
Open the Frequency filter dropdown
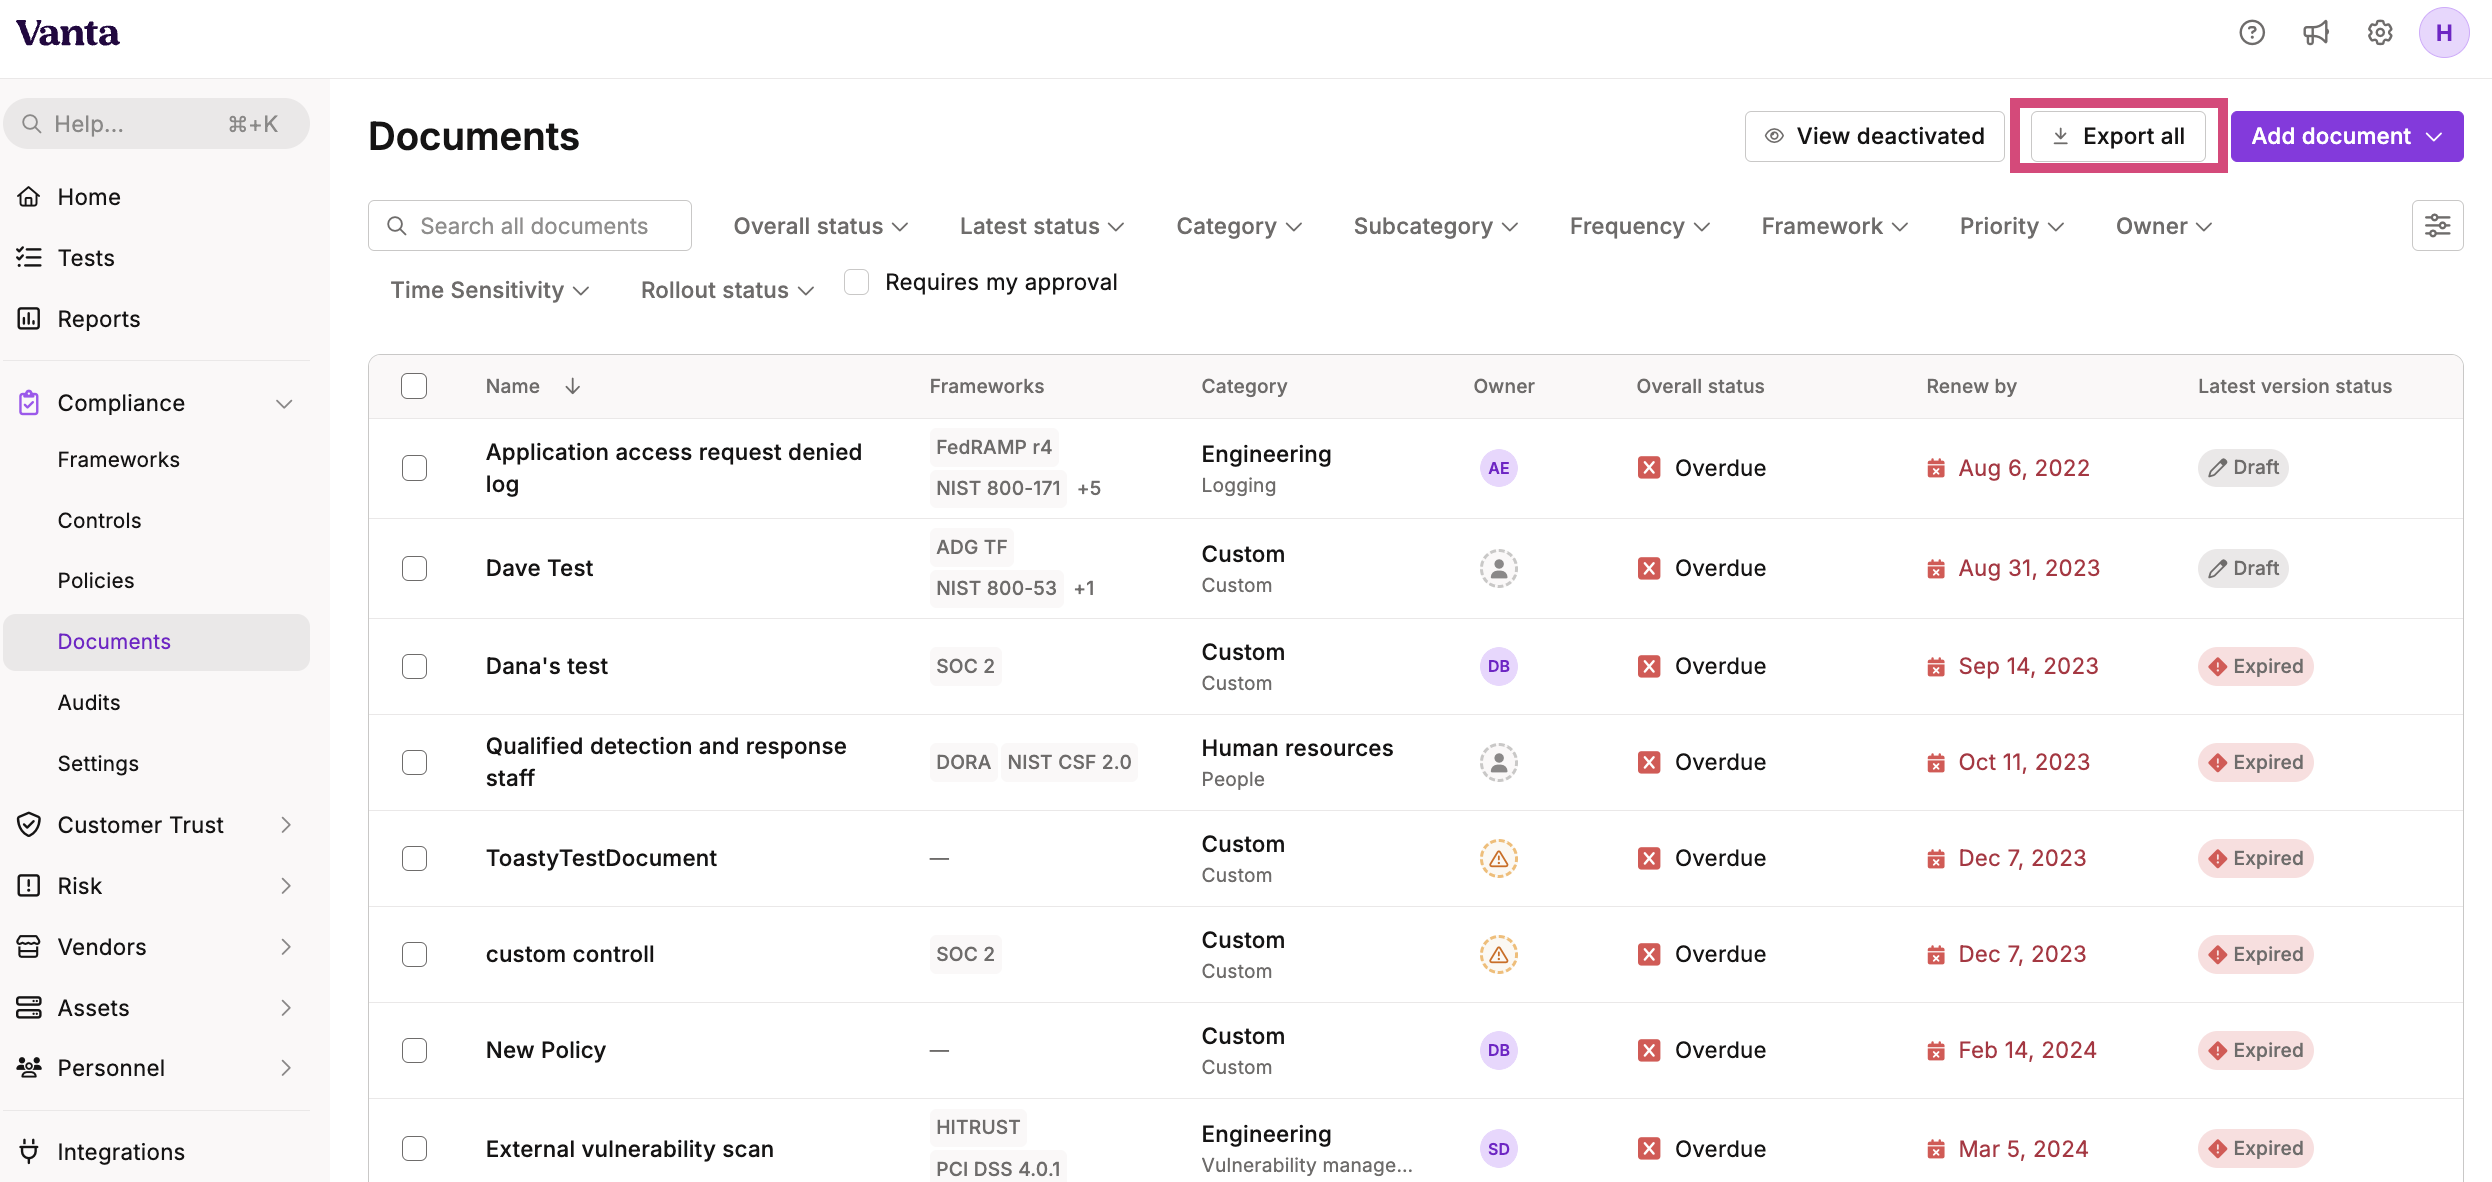click(1639, 226)
